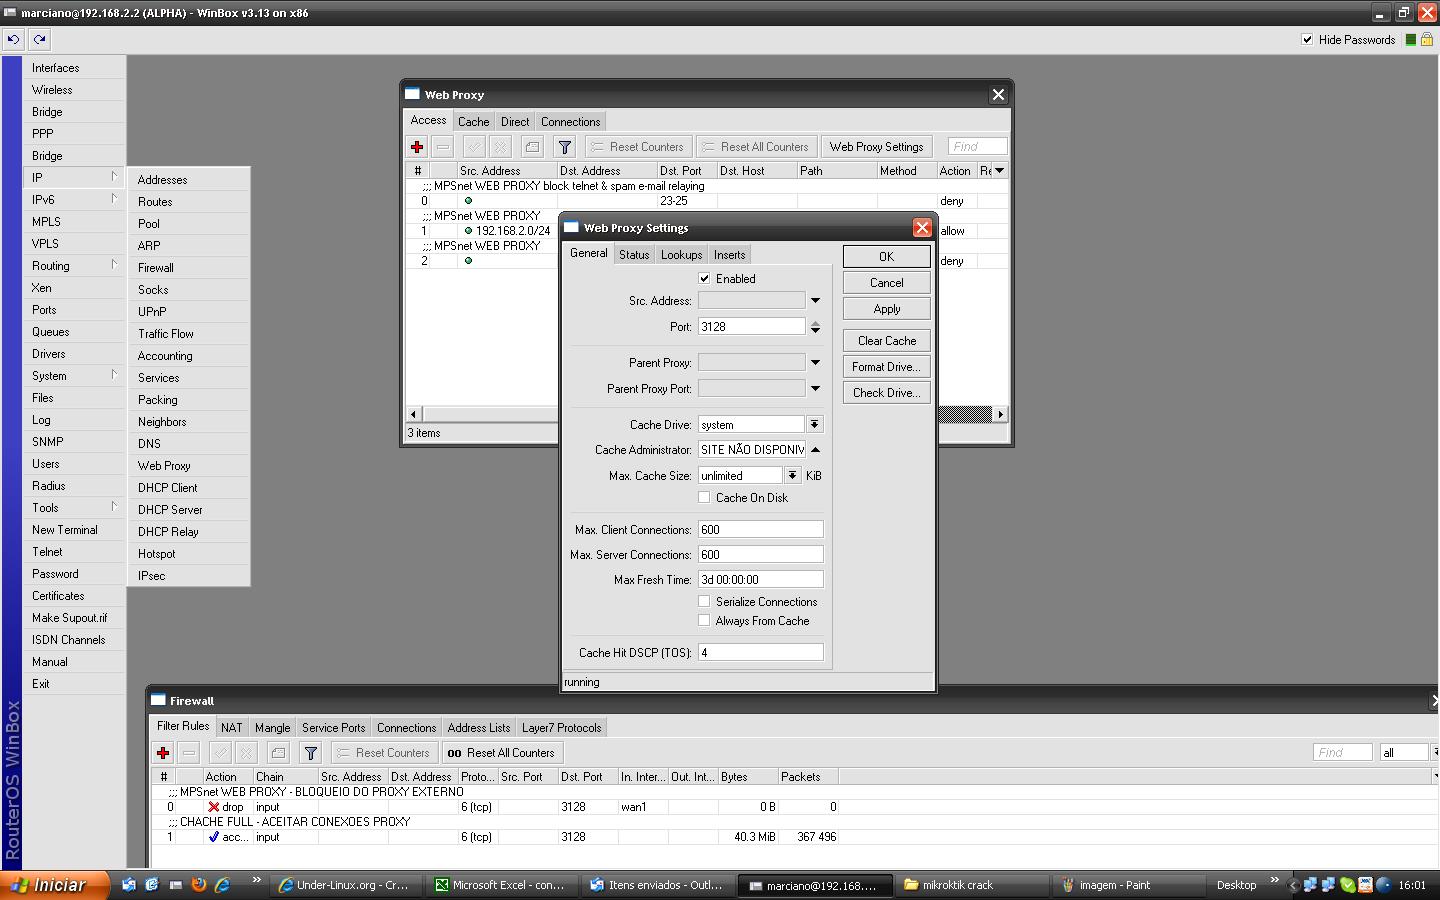Screen dimensions: 1440x900
Task: Launch Internet Explorer from quick launch
Action: click(222, 885)
